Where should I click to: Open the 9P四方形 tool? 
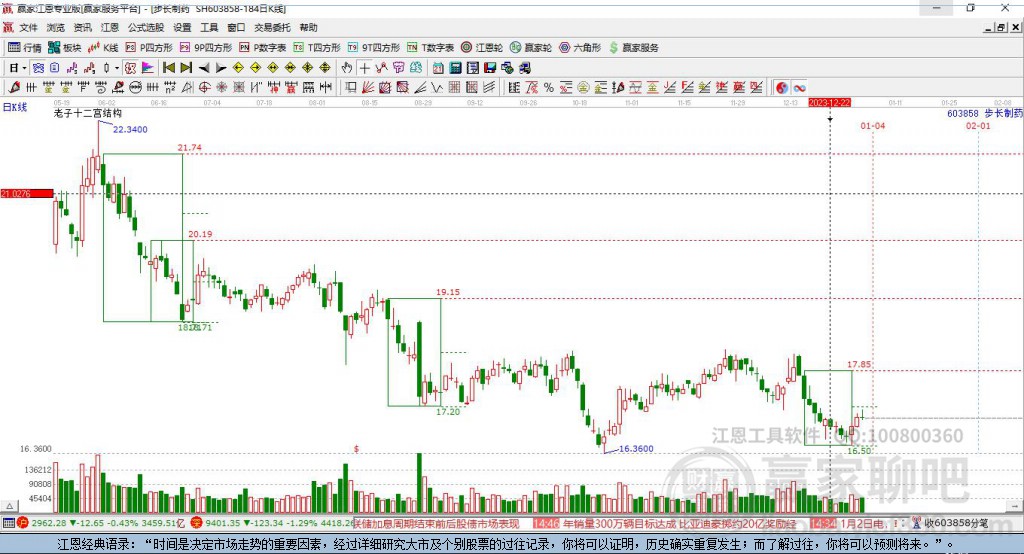[206, 48]
